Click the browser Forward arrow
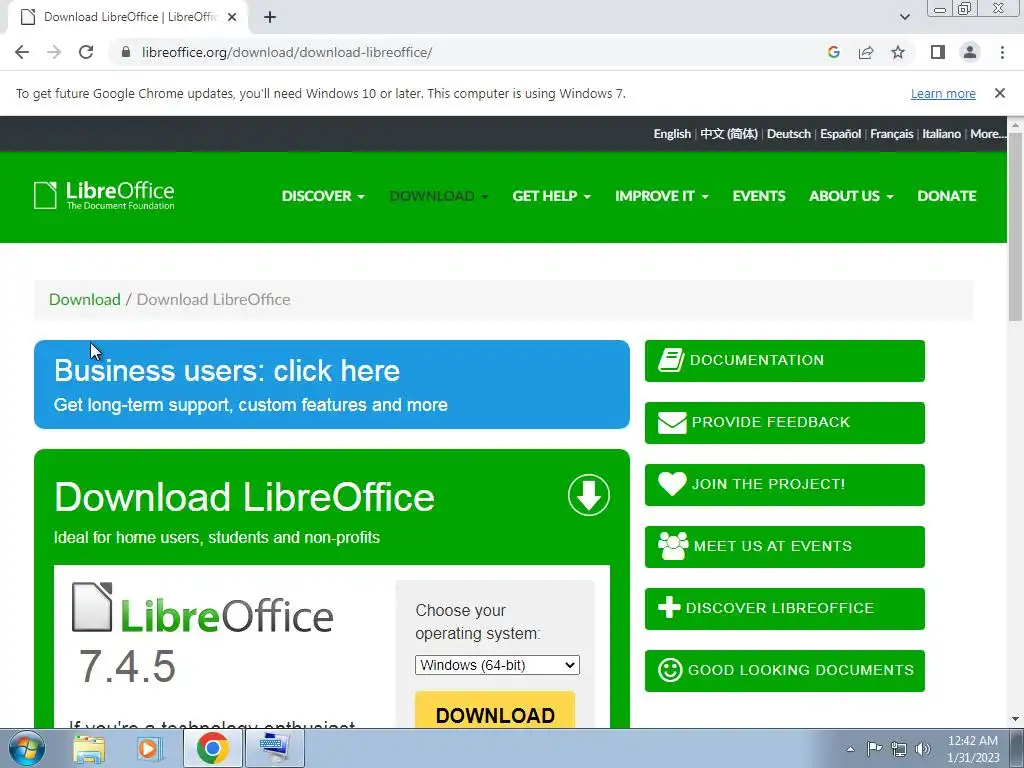The width and height of the screenshot is (1024, 768). click(54, 52)
